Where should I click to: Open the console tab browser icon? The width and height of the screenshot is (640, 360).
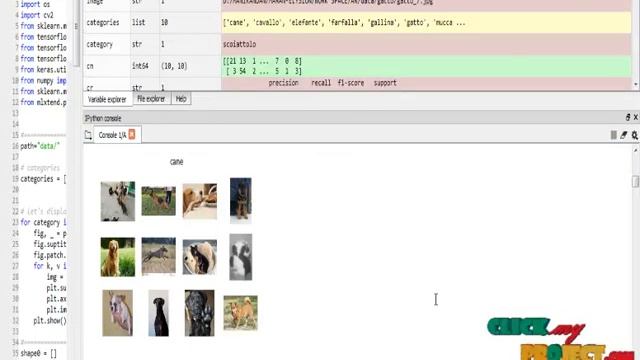pos(88,135)
